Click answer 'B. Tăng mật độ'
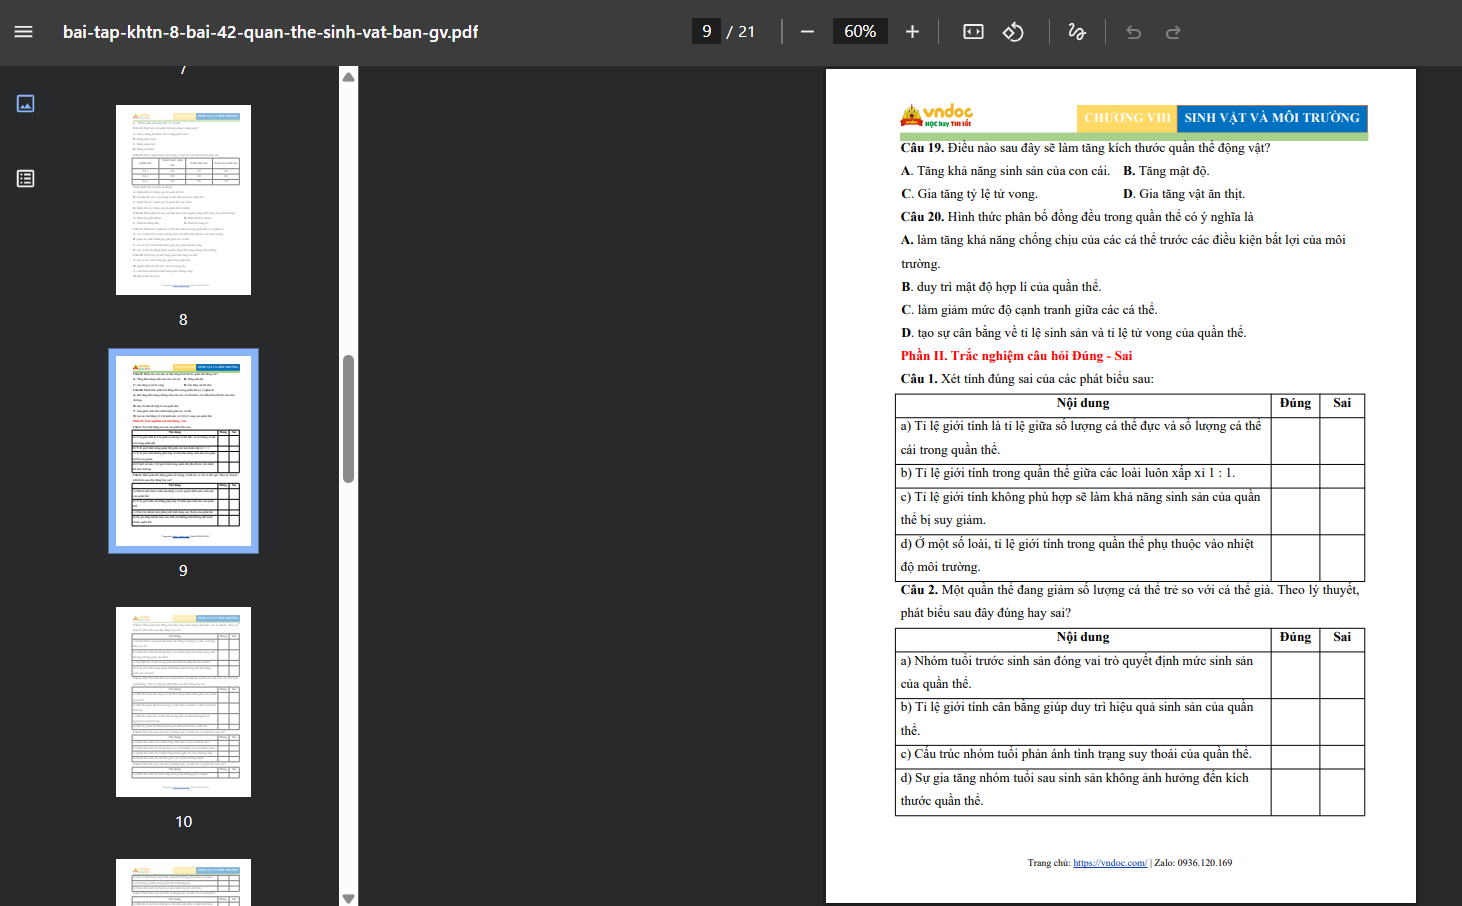The width and height of the screenshot is (1462, 906). pyautogui.click(x=1166, y=171)
